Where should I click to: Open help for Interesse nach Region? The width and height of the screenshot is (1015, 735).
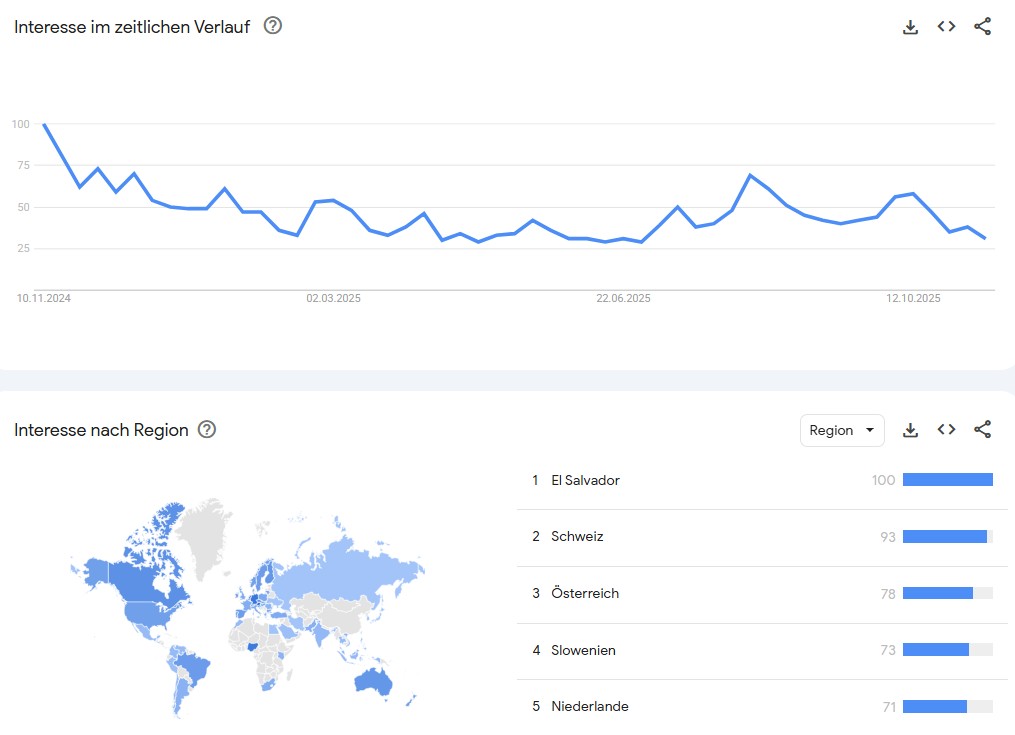click(x=207, y=430)
